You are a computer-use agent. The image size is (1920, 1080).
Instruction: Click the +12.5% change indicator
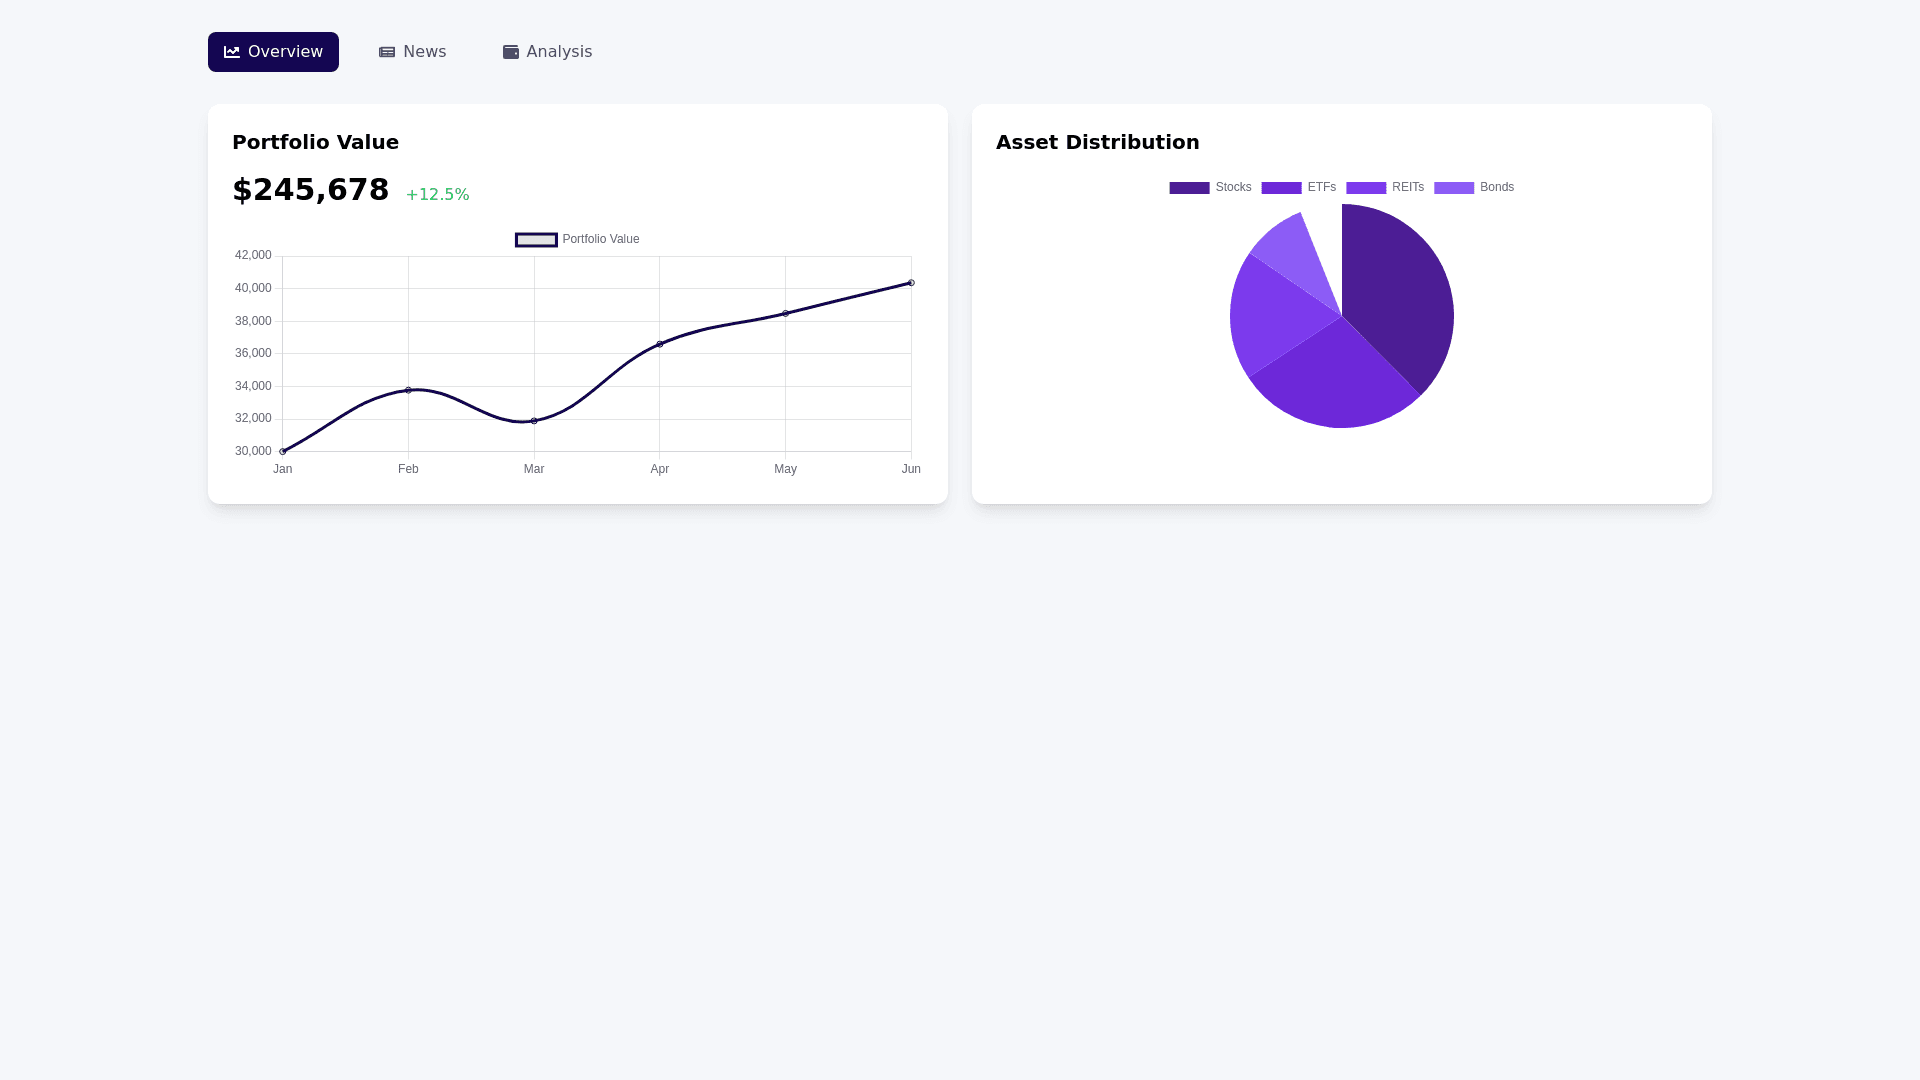coord(437,195)
